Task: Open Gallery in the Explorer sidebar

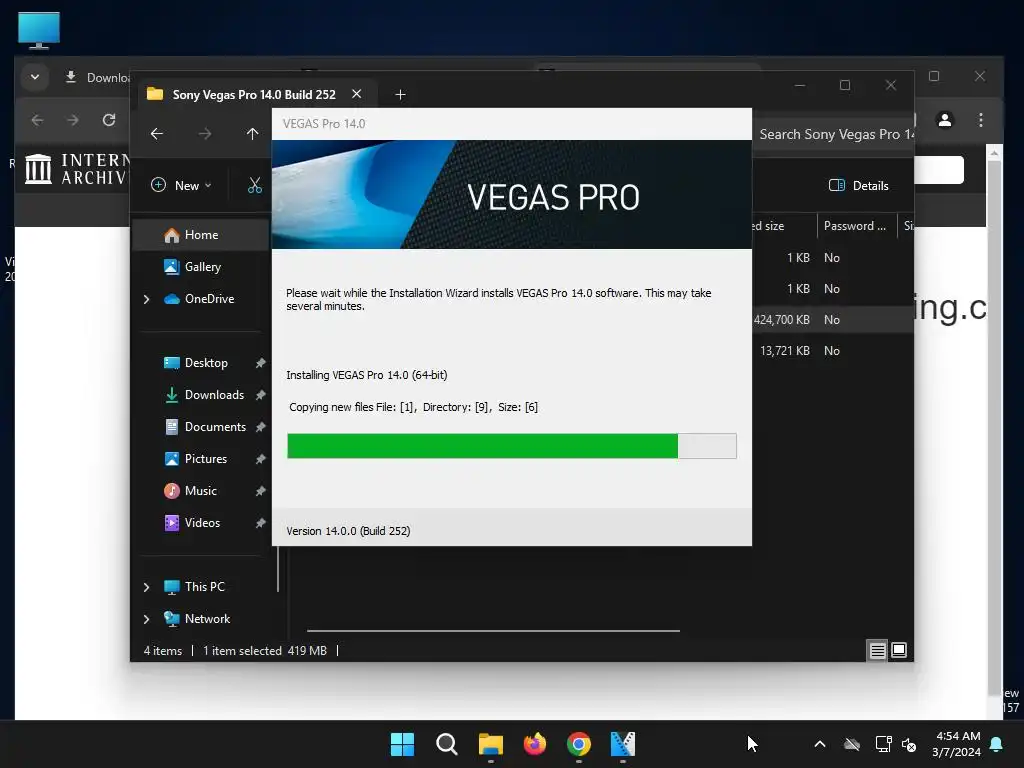Action: click(x=202, y=266)
